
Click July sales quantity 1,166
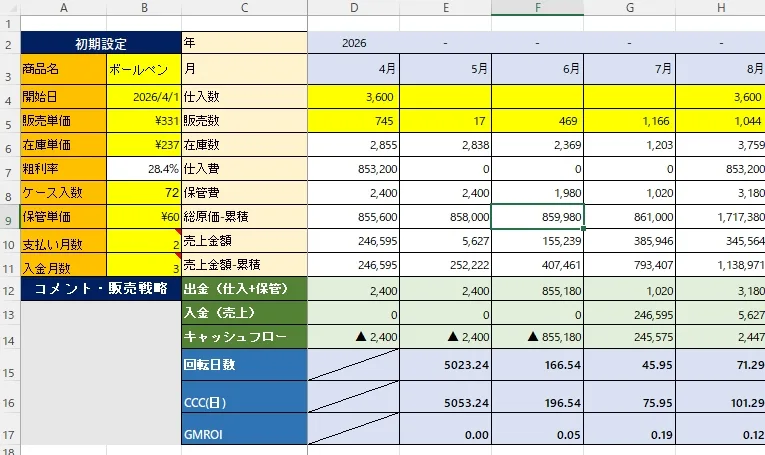click(629, 120)
